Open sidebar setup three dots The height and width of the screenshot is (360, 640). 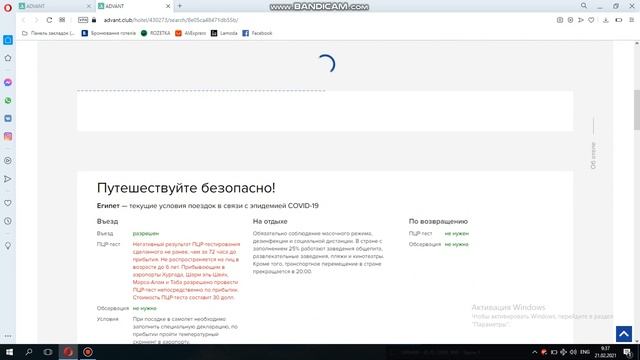click(8, 336)
